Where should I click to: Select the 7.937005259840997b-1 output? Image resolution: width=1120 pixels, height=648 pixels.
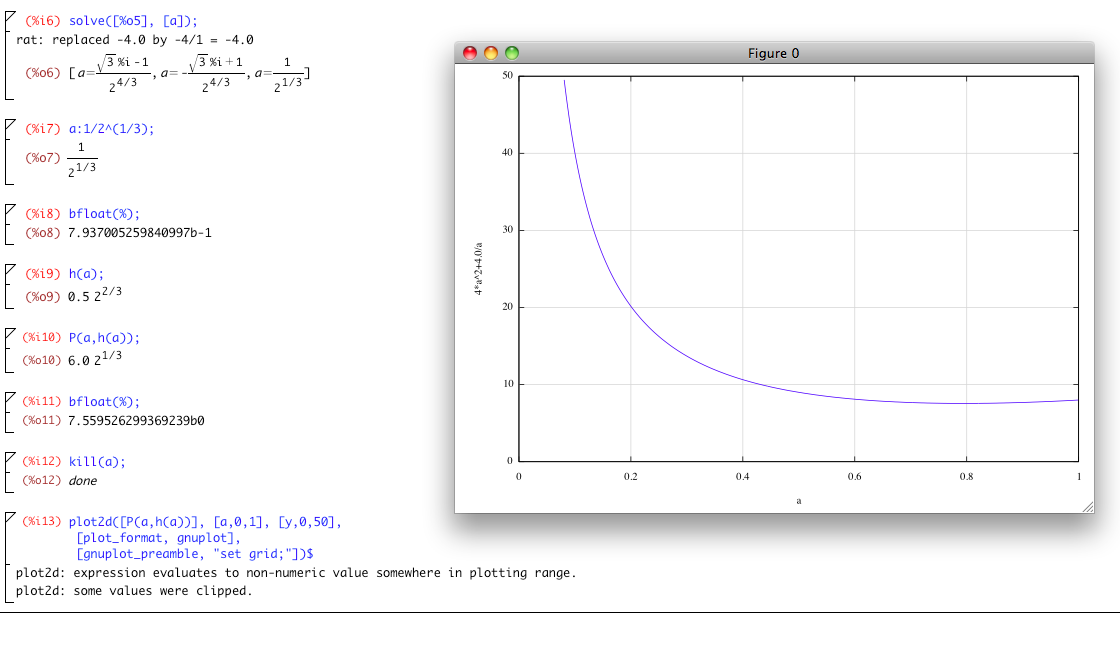point(140,233)
